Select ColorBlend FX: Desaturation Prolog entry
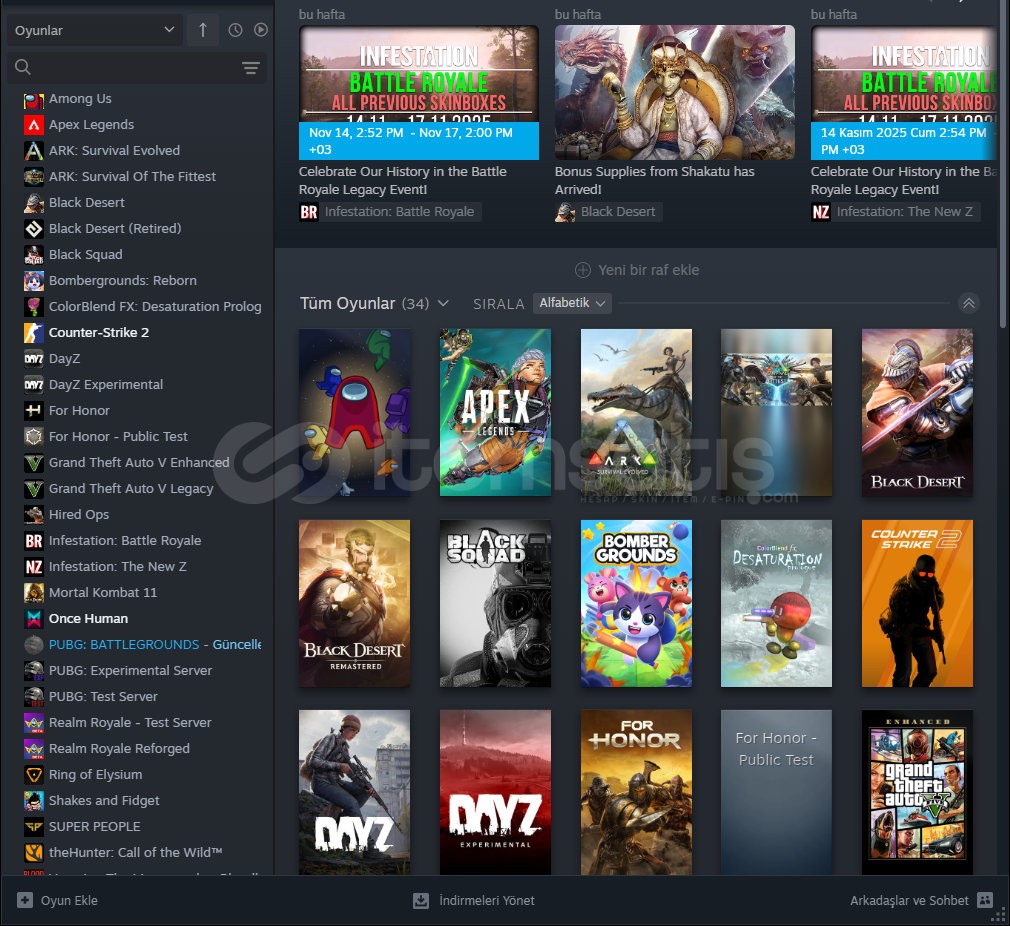1010x926 pixels. coord(155,307)
